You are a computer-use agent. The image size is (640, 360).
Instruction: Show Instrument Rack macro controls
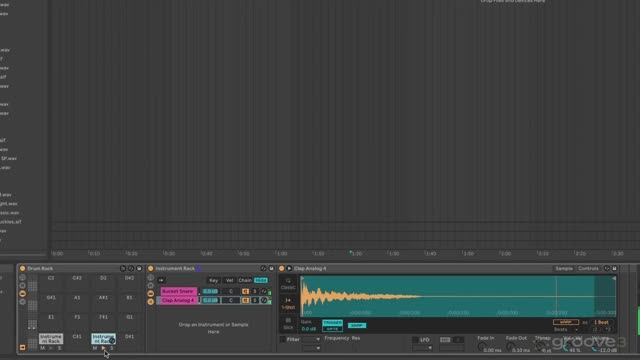151,278
